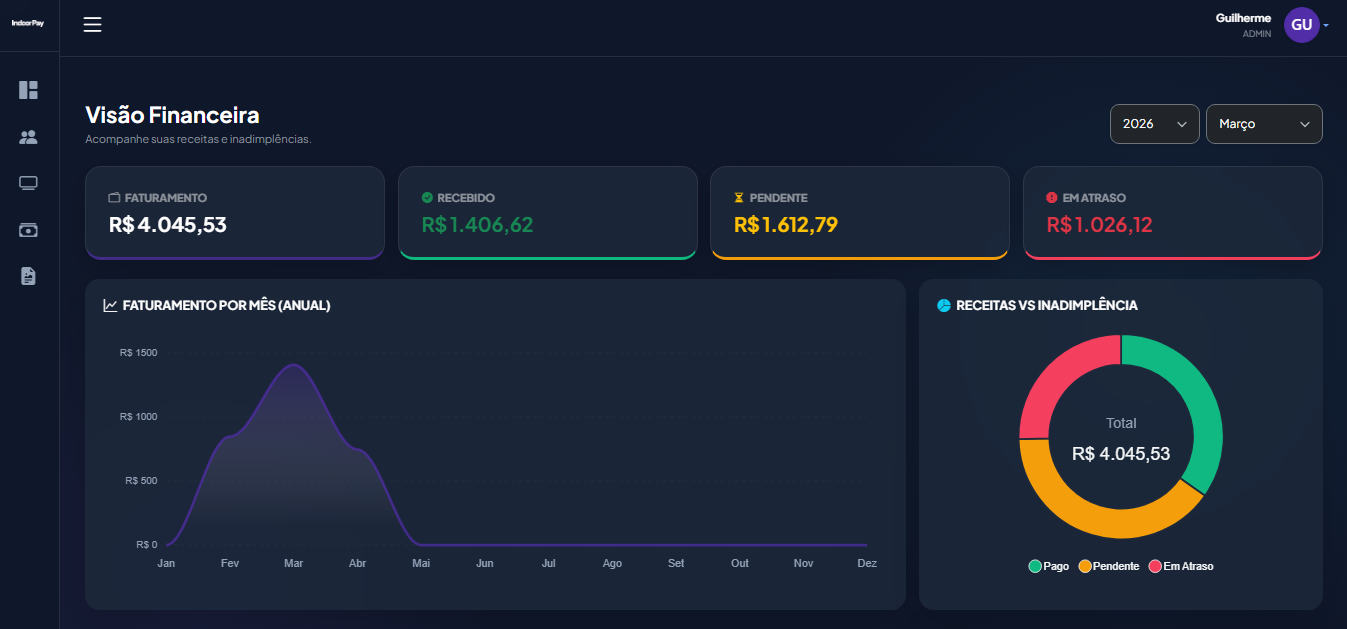Select the clients (people) icon in sidebar
Screen dimensions: 1347x629
28,137
